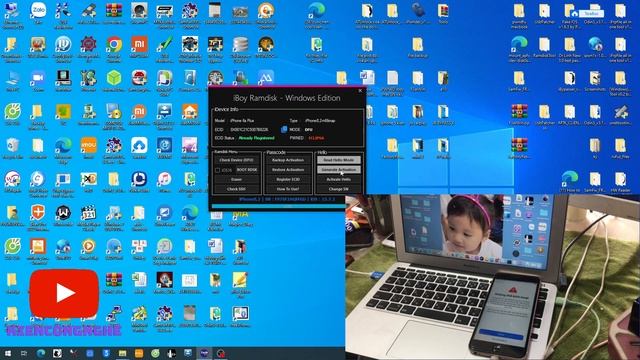Open File Explorer from the taskbar
The height and width of the screenshot is (360, 640).
(122, 353)
